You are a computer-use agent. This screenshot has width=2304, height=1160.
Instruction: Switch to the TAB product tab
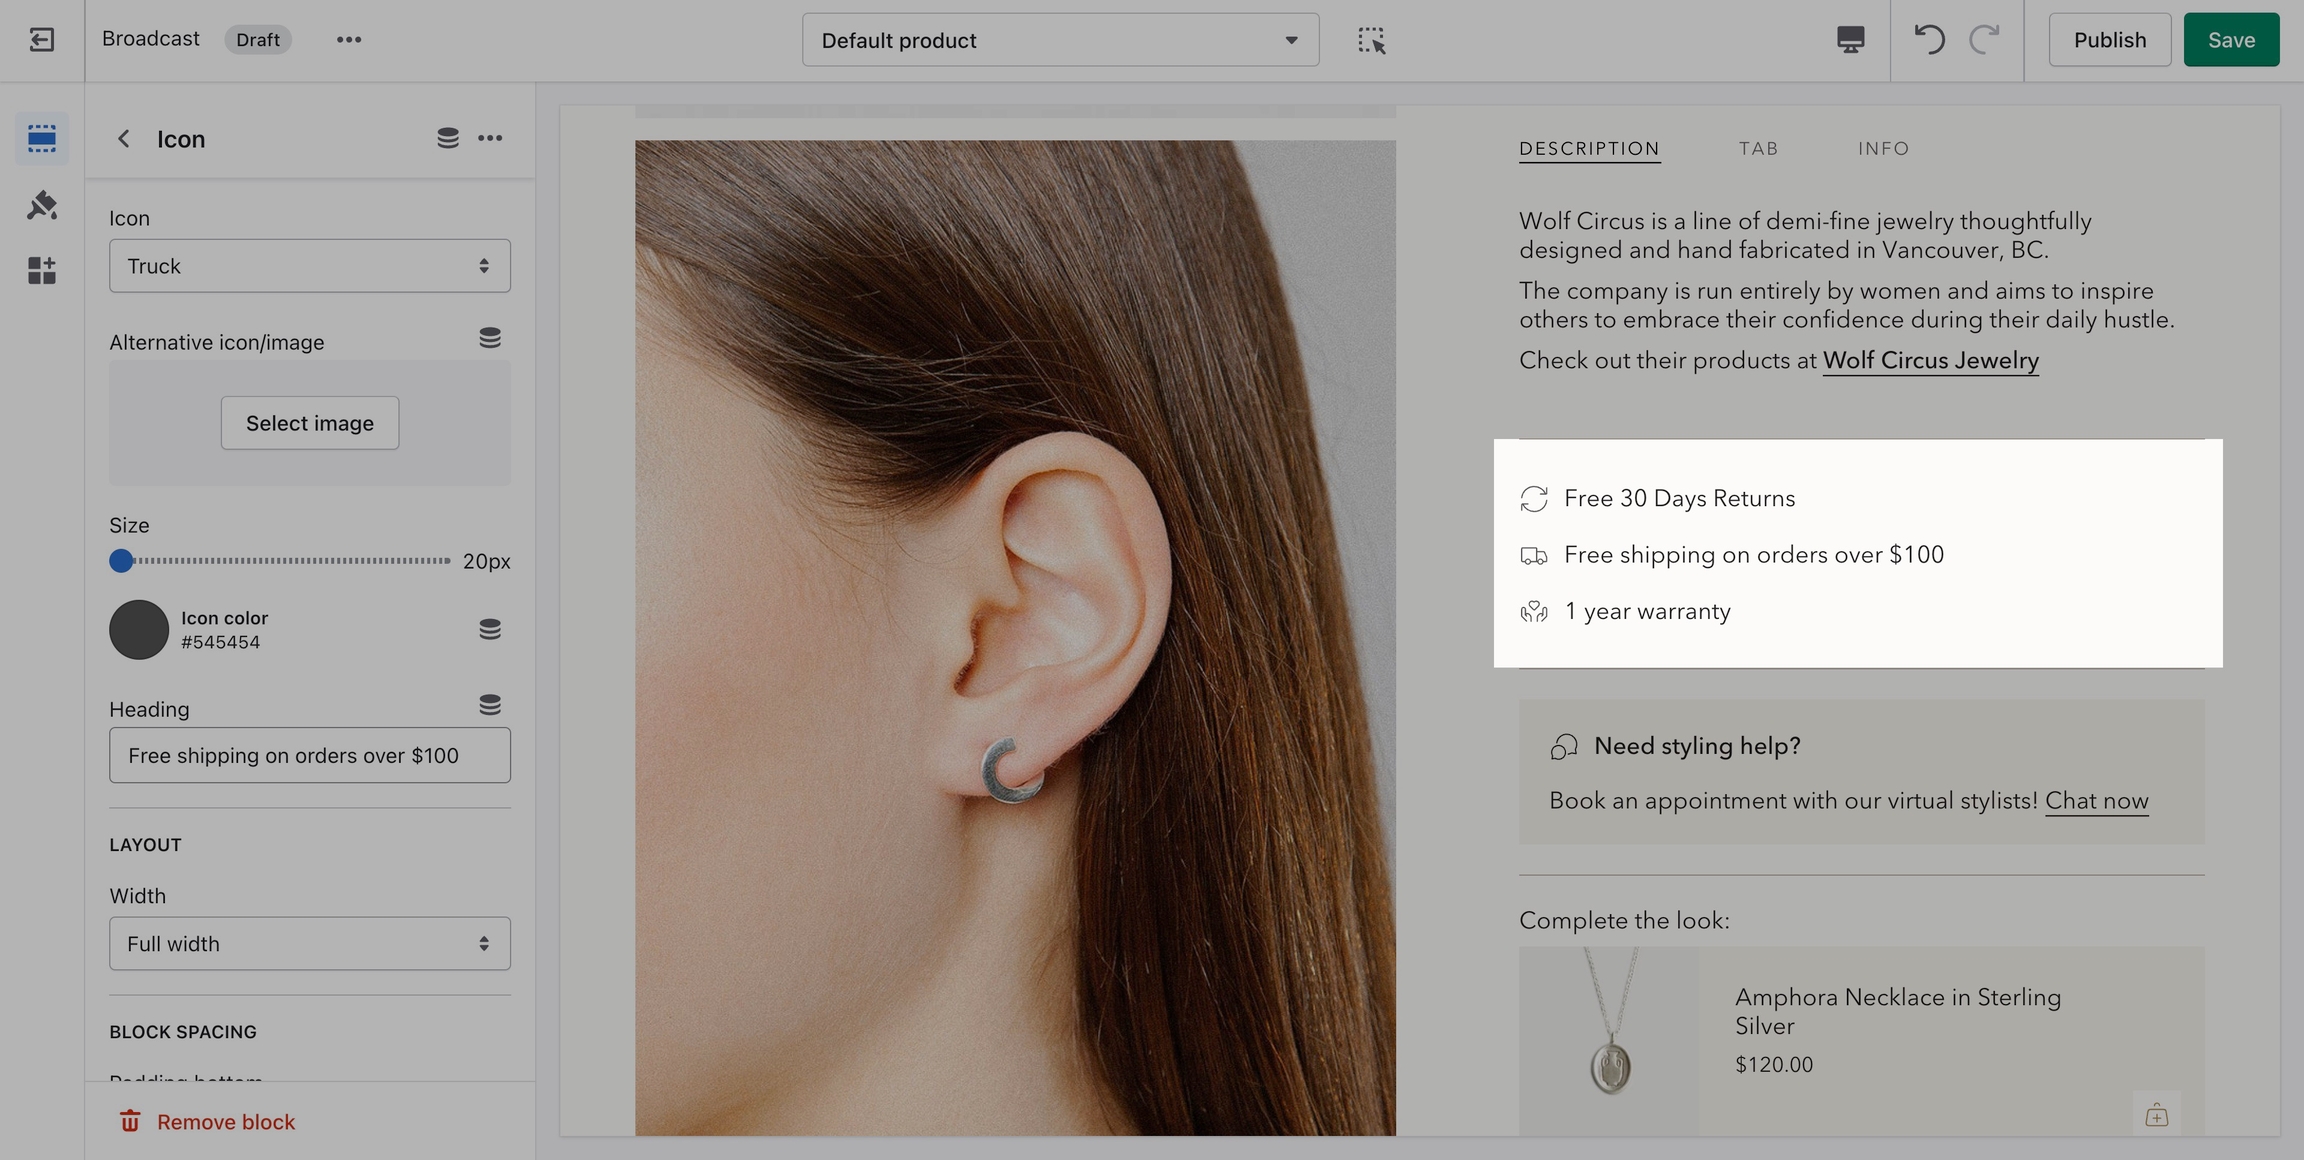click(1757, 149)
